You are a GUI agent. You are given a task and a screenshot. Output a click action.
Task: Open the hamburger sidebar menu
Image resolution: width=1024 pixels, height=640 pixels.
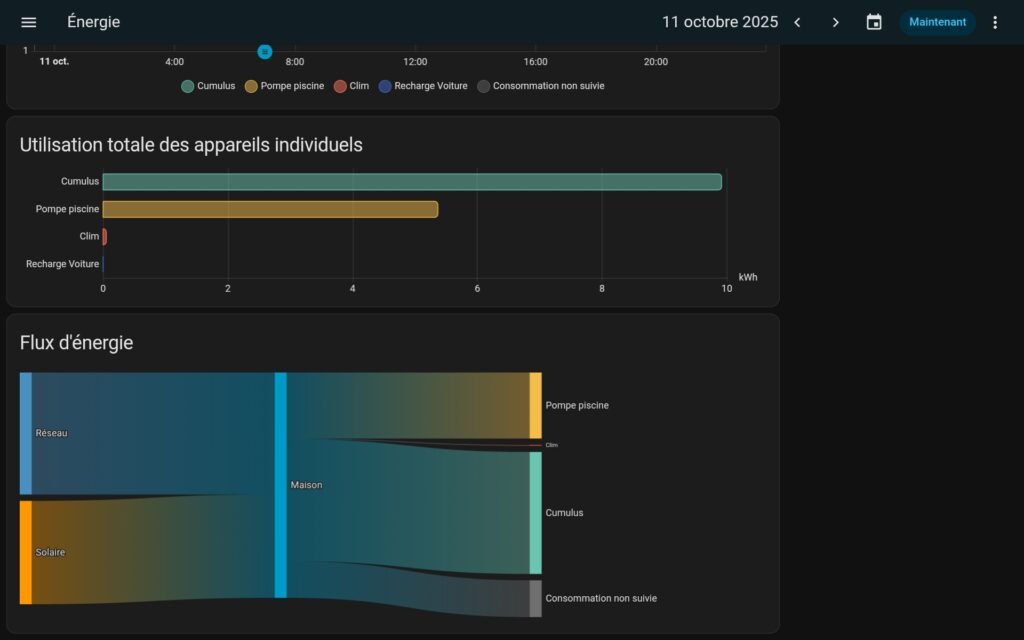(x=29, y=22)
